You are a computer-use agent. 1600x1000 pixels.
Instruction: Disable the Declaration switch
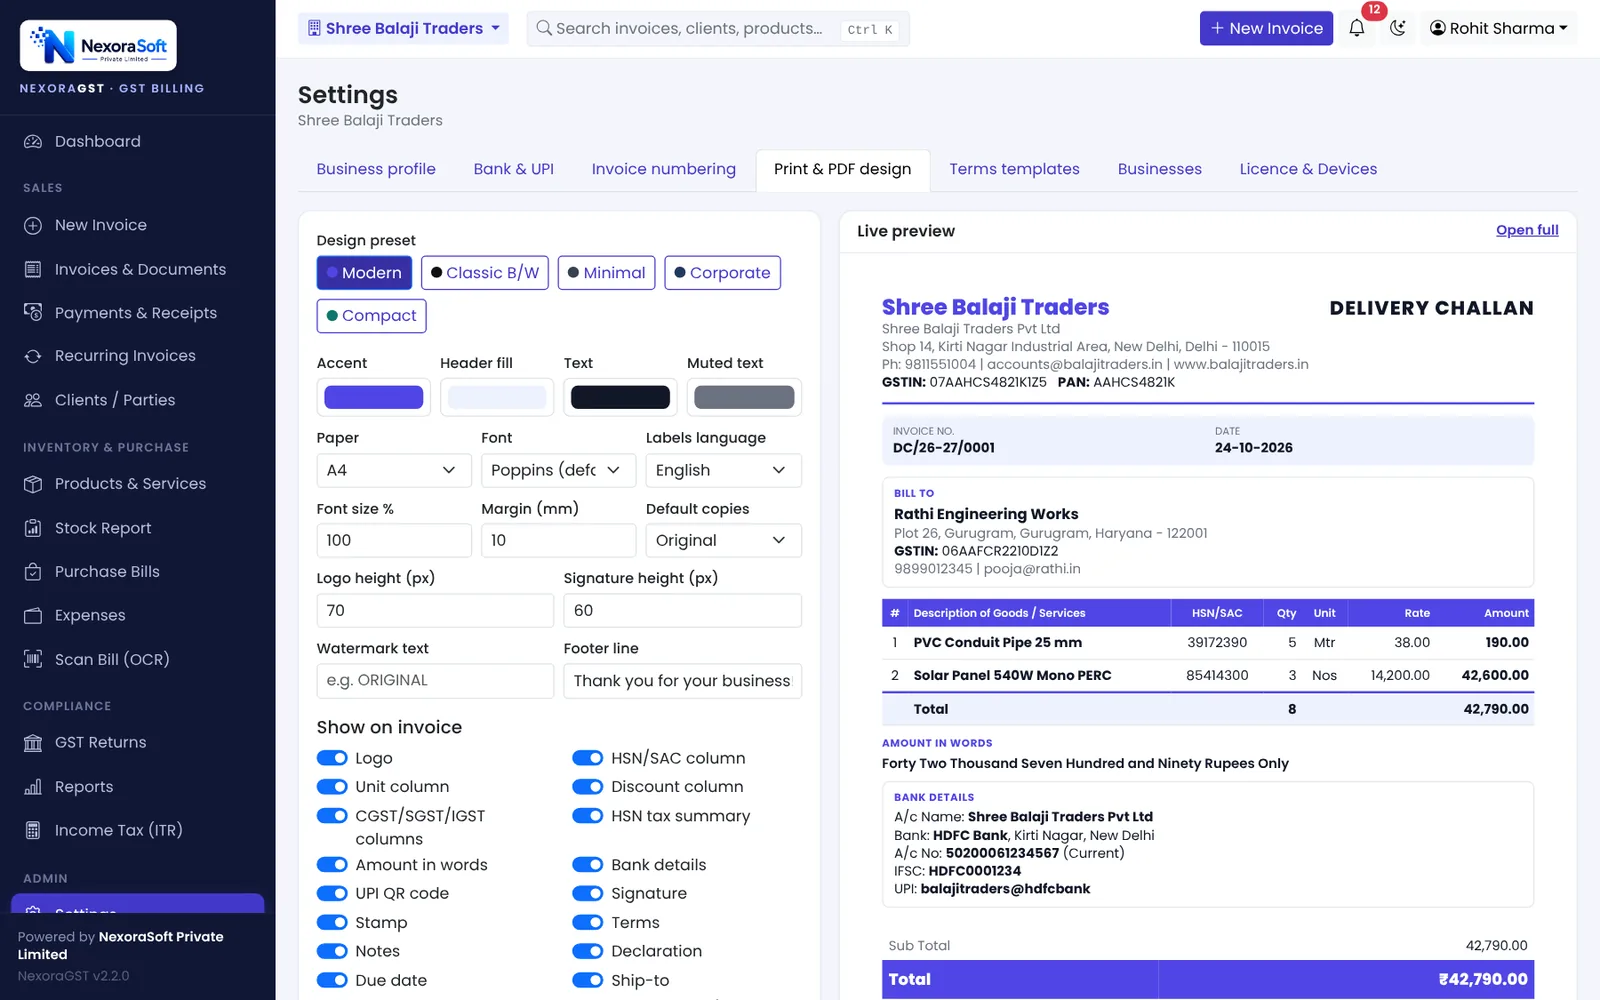(x=588, y=951)
